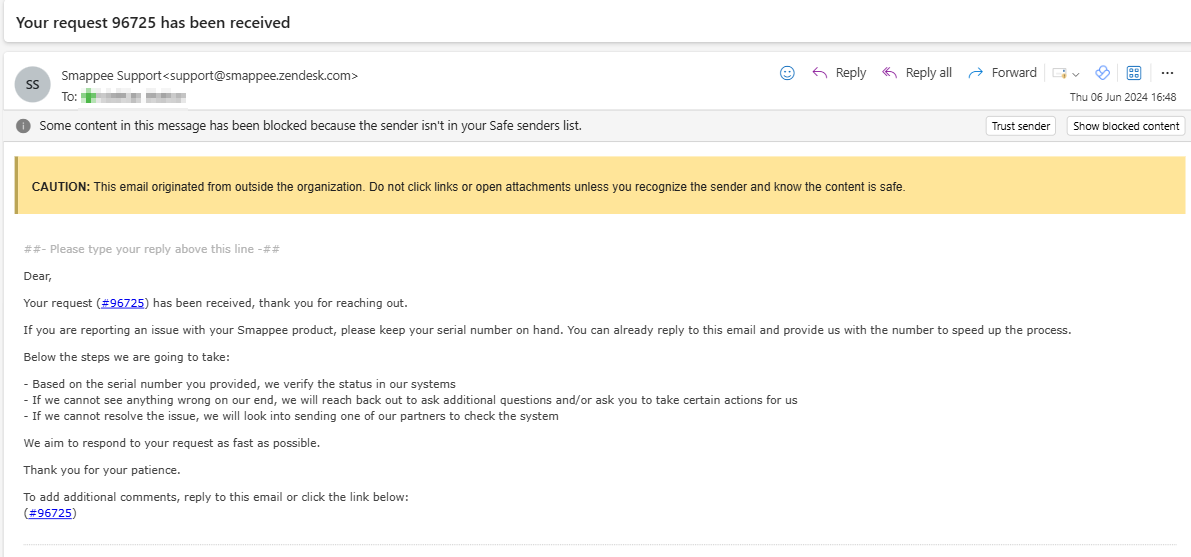Click 'To add additional comments' line
This screenshot has width=1191, height=557.
[x=216, y=497]
